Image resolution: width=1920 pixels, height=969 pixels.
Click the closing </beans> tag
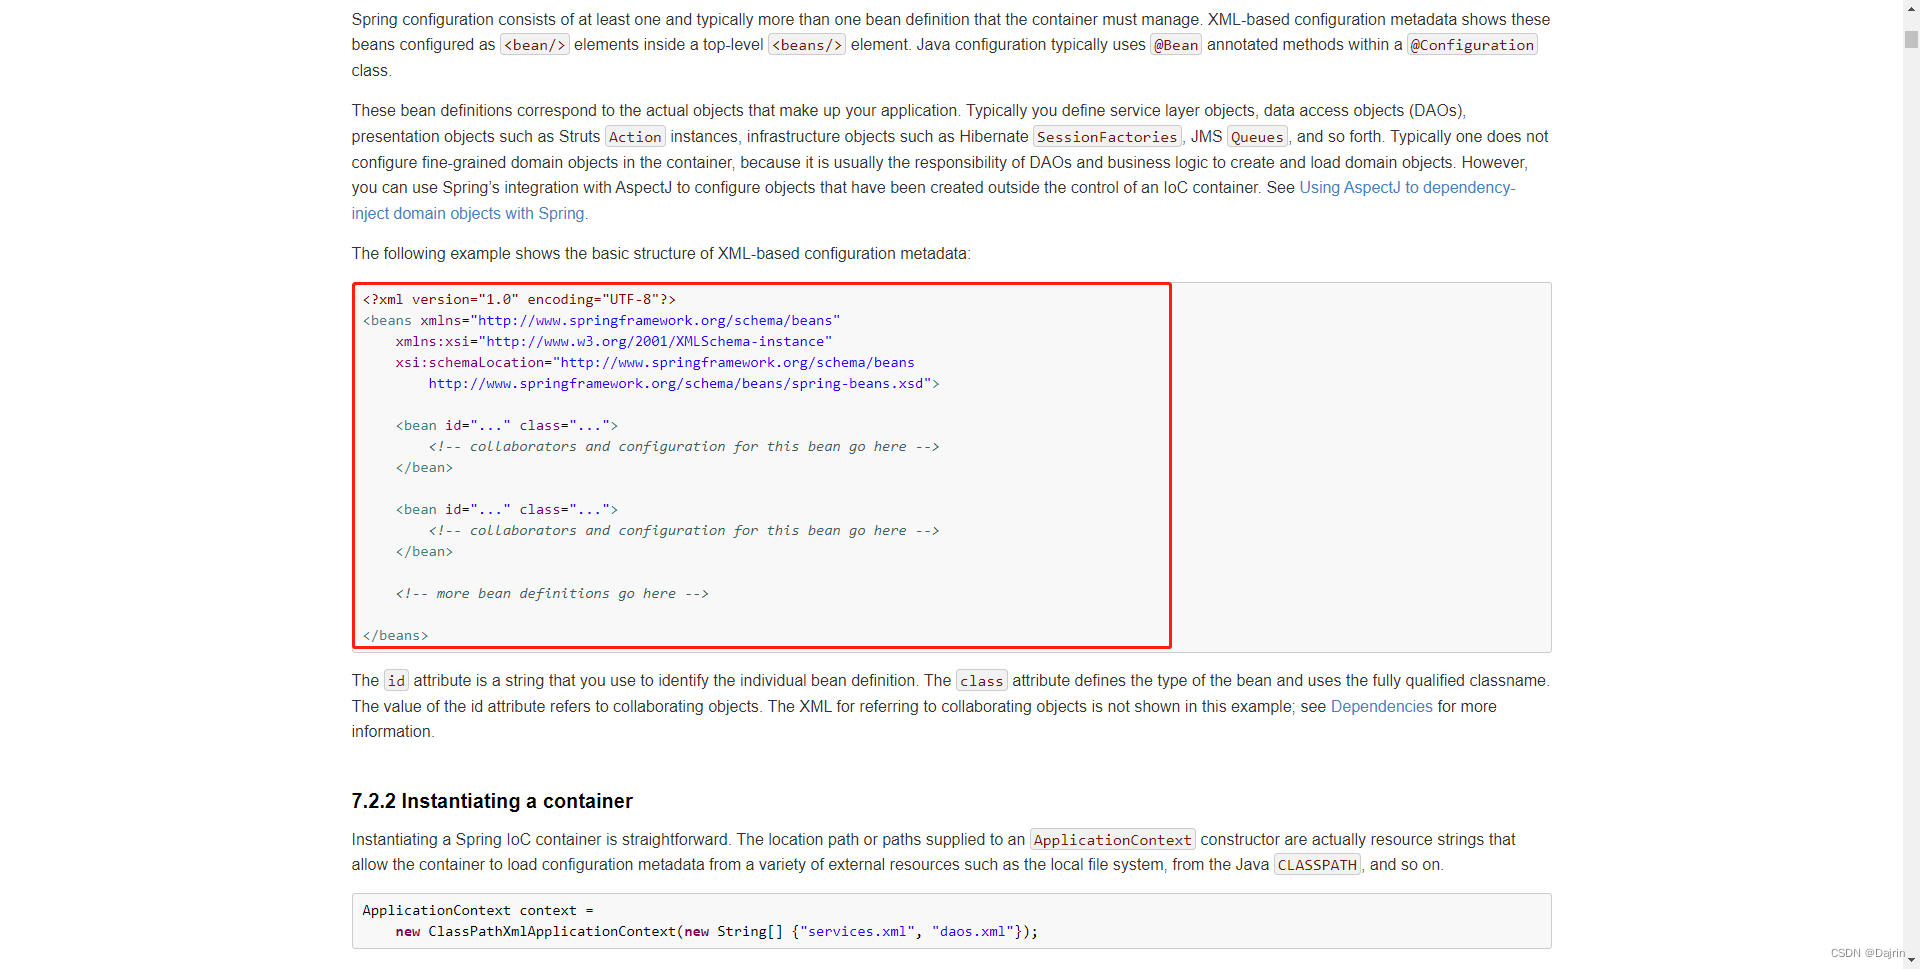395,636
